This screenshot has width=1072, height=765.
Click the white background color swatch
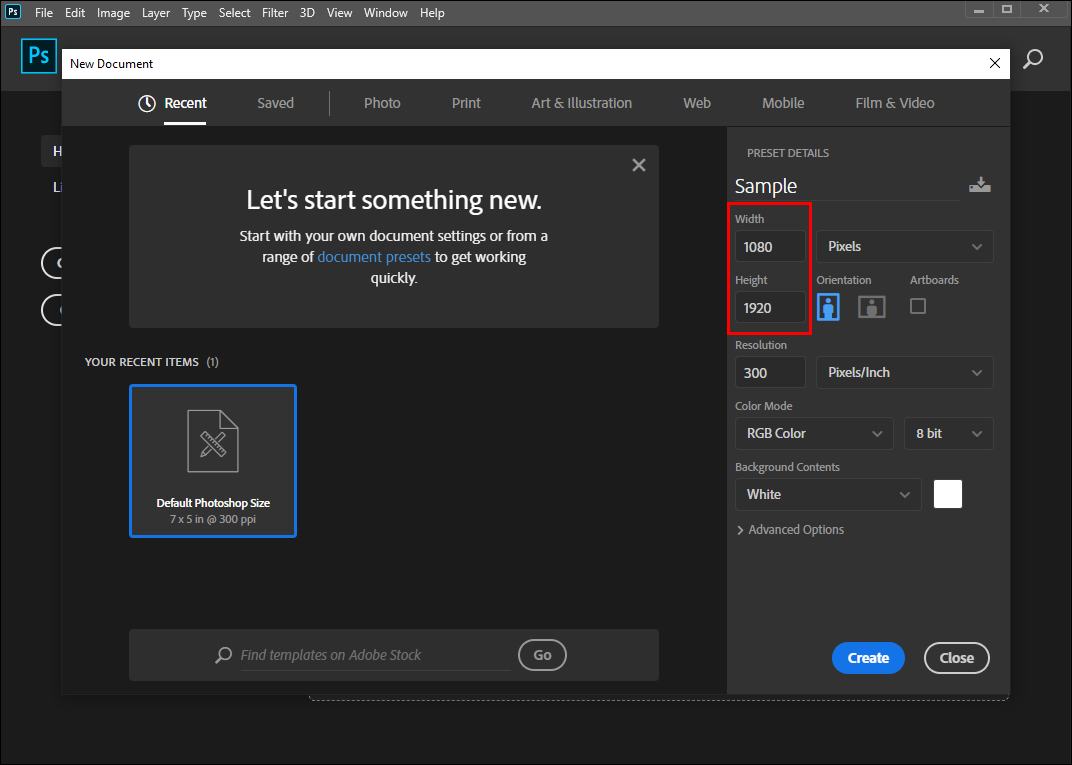(x=948, y=494)
